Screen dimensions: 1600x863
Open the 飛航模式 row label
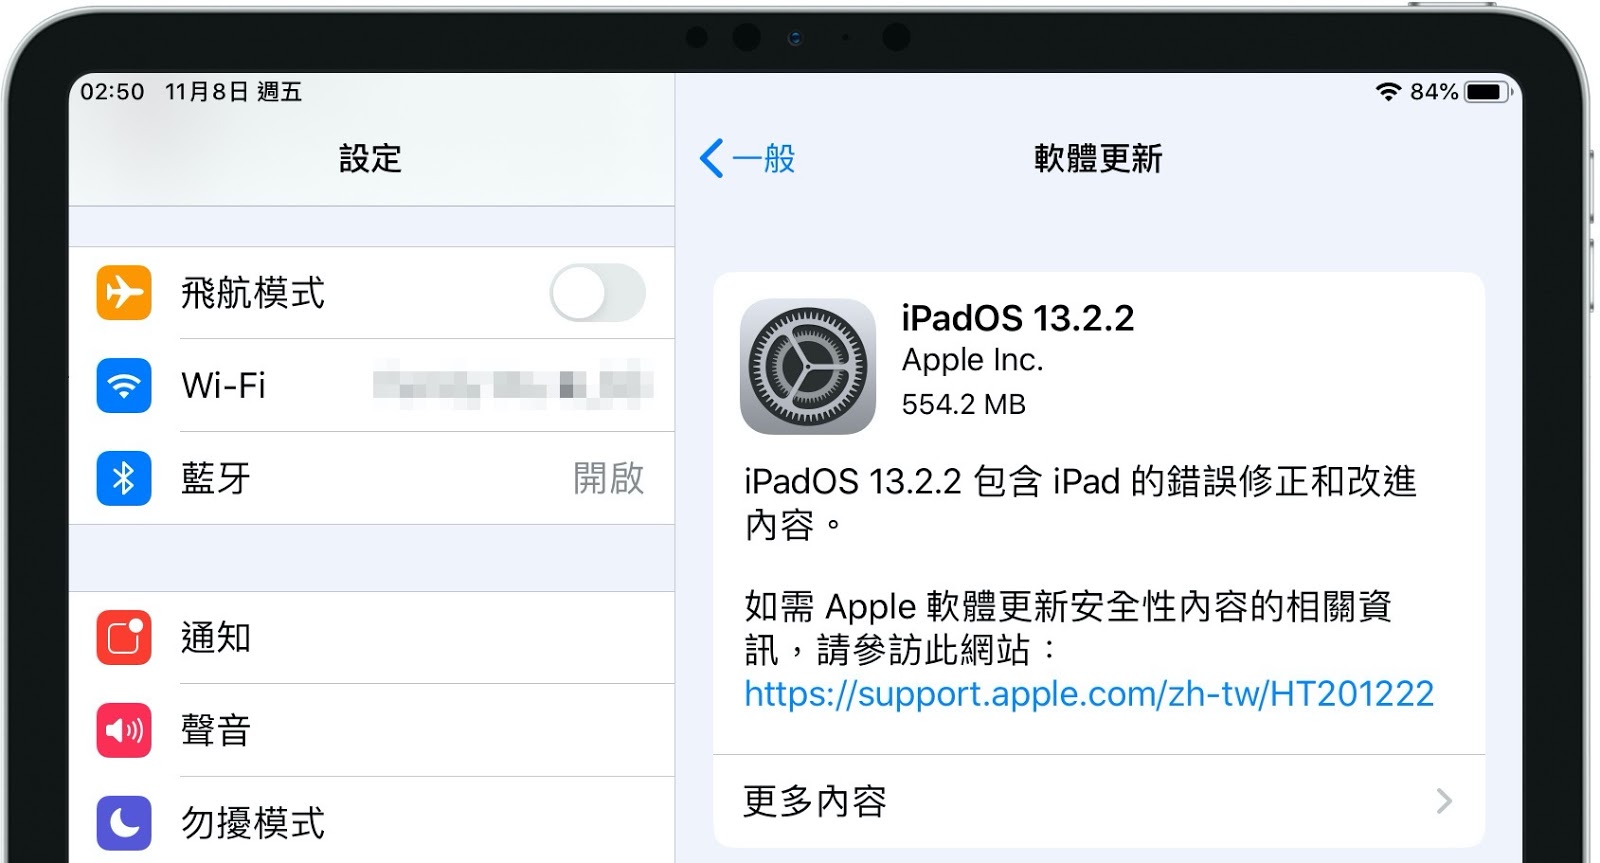click(253, 293)
